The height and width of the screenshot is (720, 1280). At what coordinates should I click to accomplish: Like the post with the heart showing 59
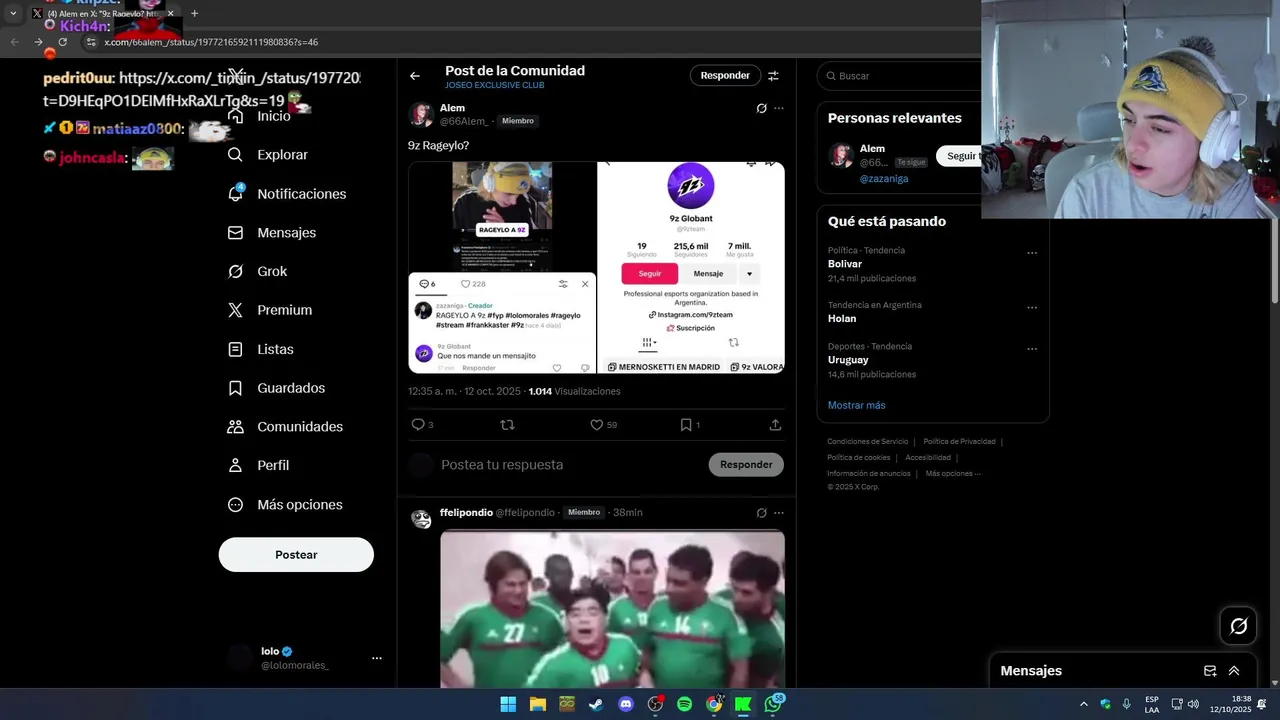click(597, 425)
